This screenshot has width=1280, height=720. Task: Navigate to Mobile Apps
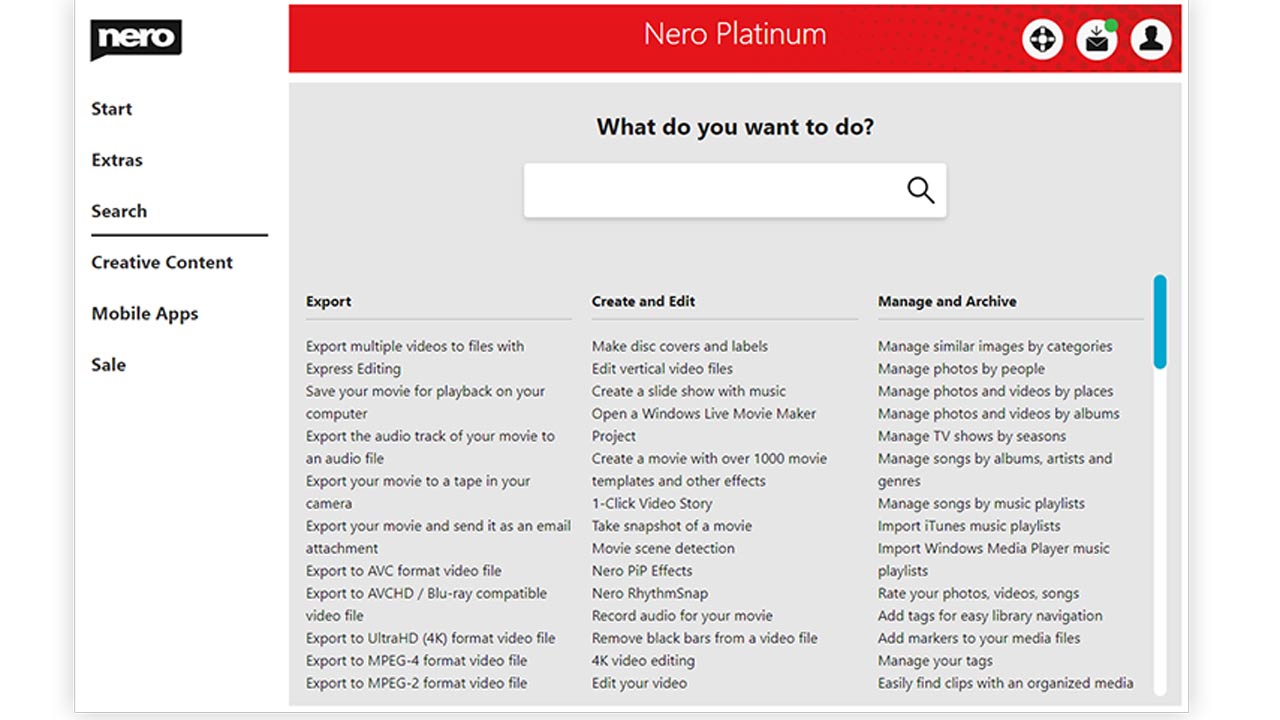(x=145, y=313)
